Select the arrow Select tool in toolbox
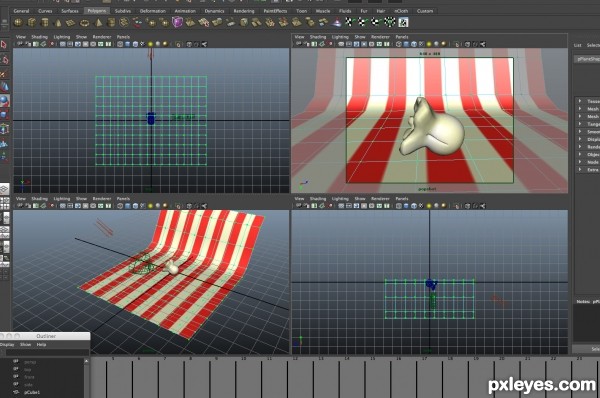600x398 pixels. 4,45
